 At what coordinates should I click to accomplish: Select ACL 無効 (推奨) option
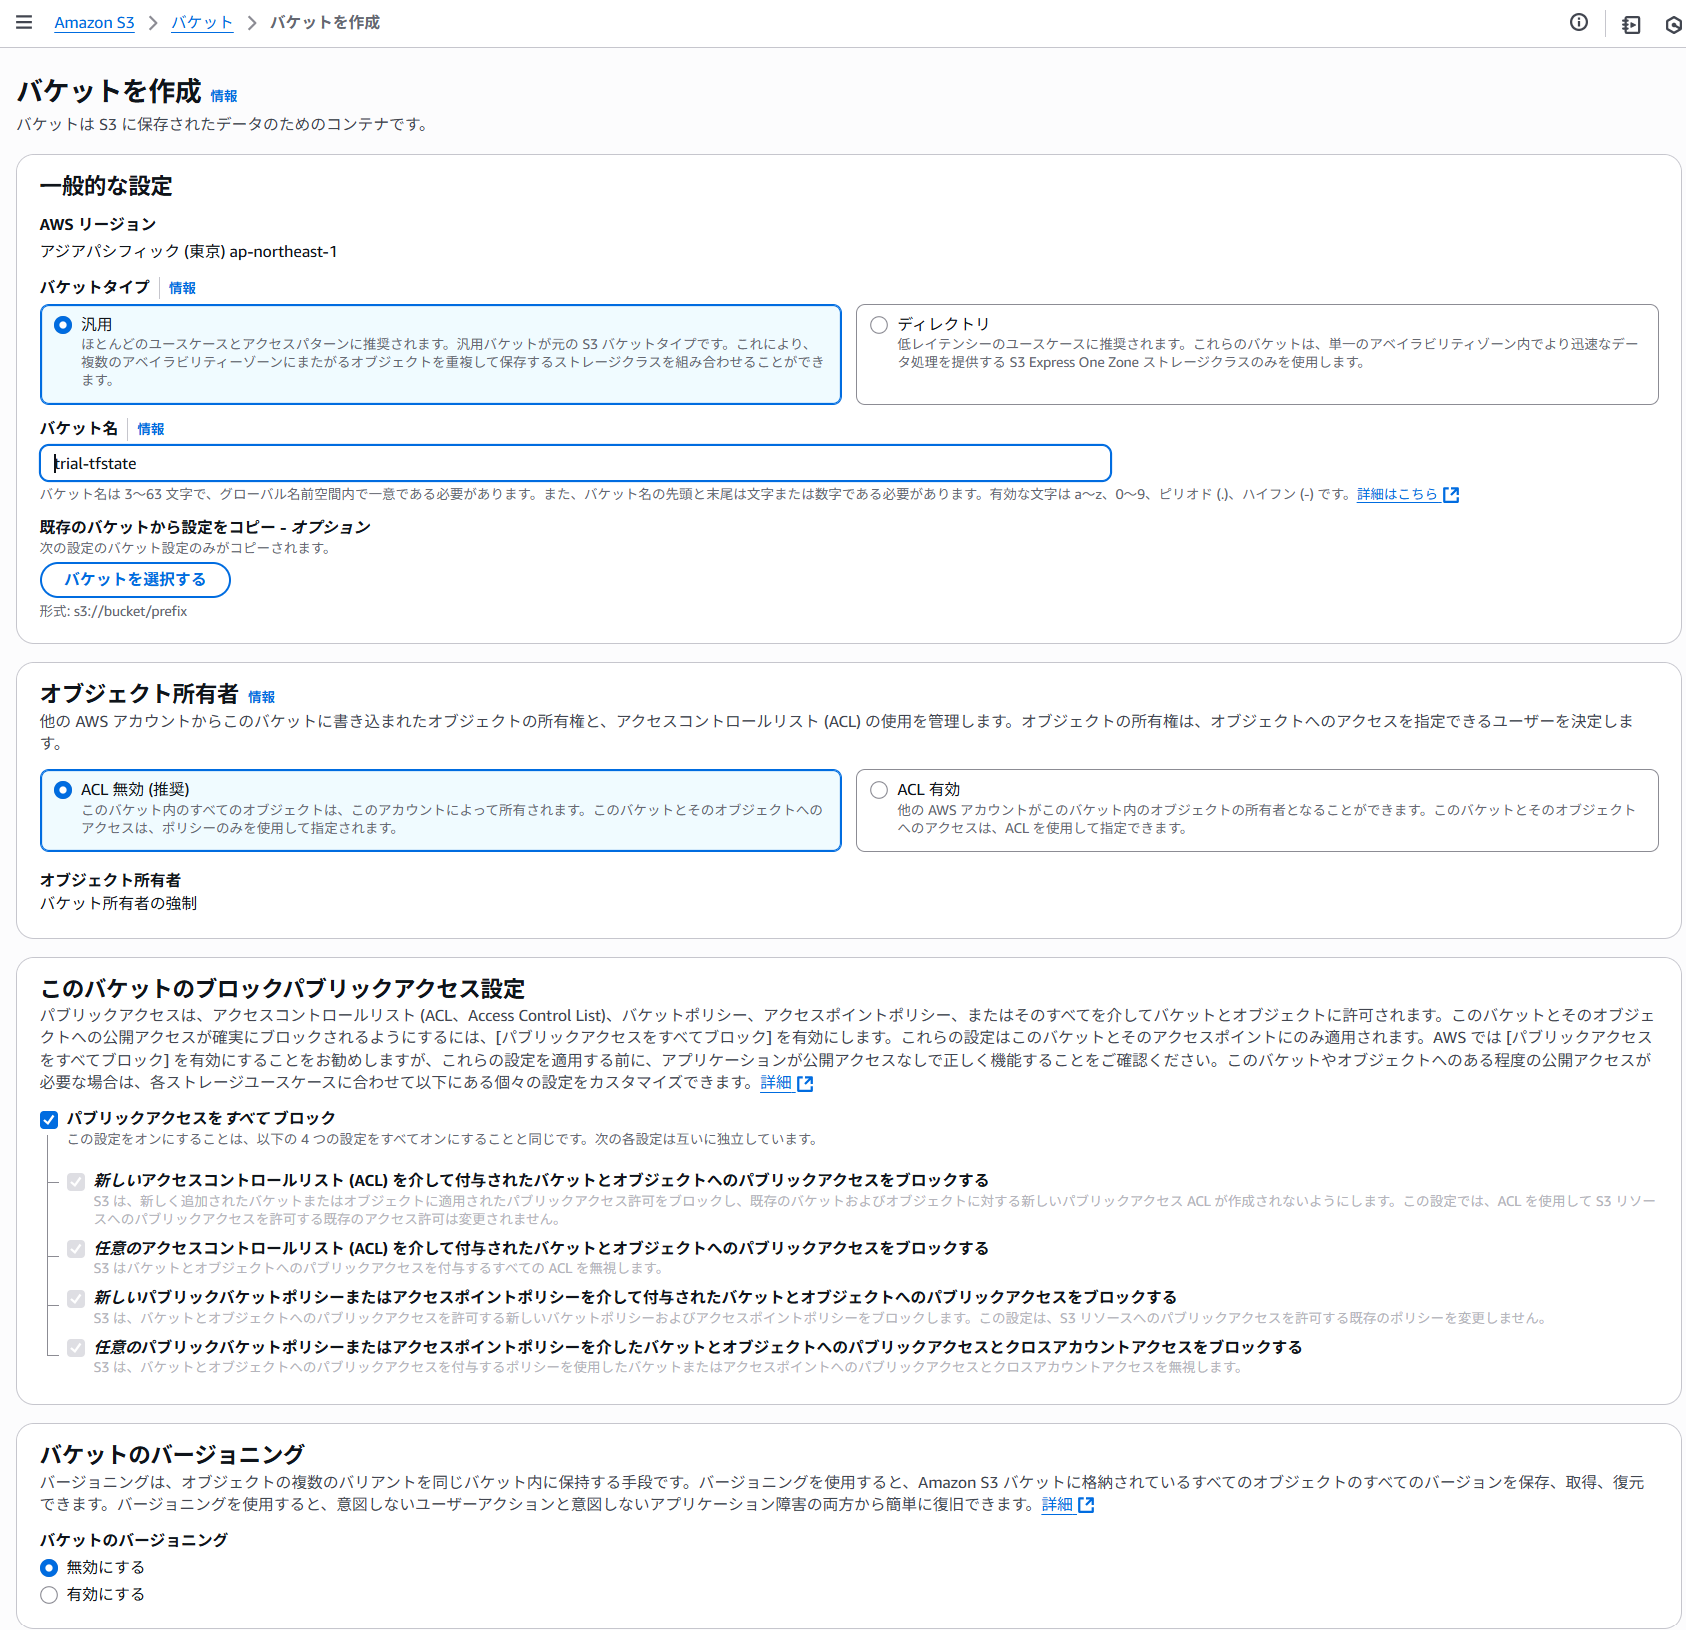63,790
